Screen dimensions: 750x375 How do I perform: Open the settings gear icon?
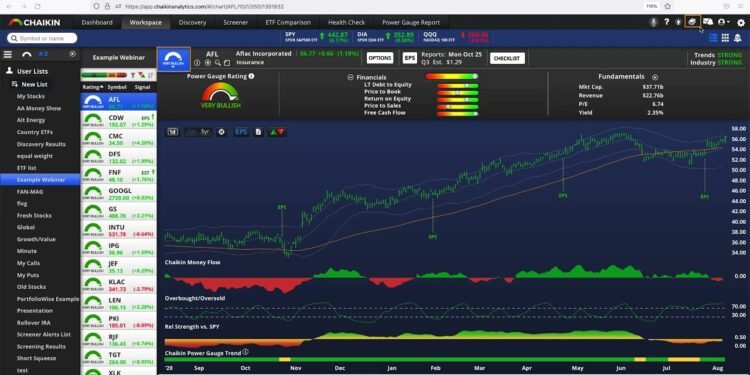click(x=741, y=22)
